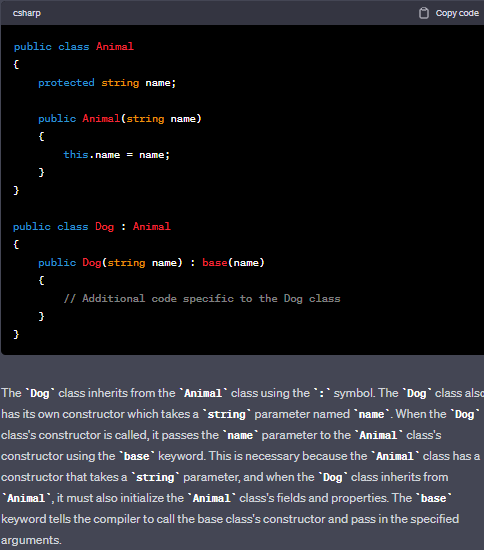484x550 pixels.
Task: Click the sentence starting 'The `Dog` class inherits'
Action: coord(189,393)
